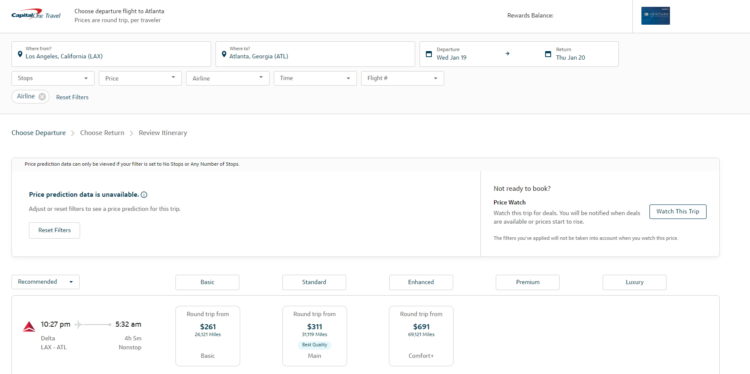
Task: Remove the Airline filter chip
Action: tap(42, 97)
